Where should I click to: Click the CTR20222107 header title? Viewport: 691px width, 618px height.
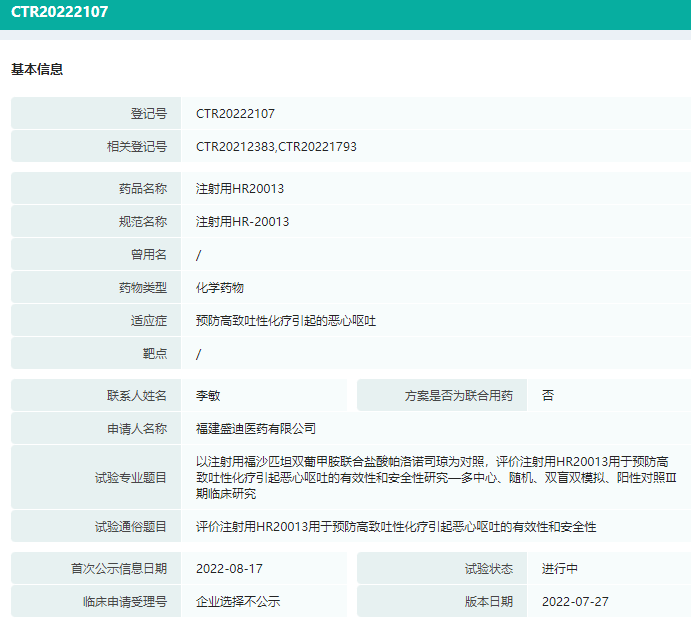click(59, 12)
